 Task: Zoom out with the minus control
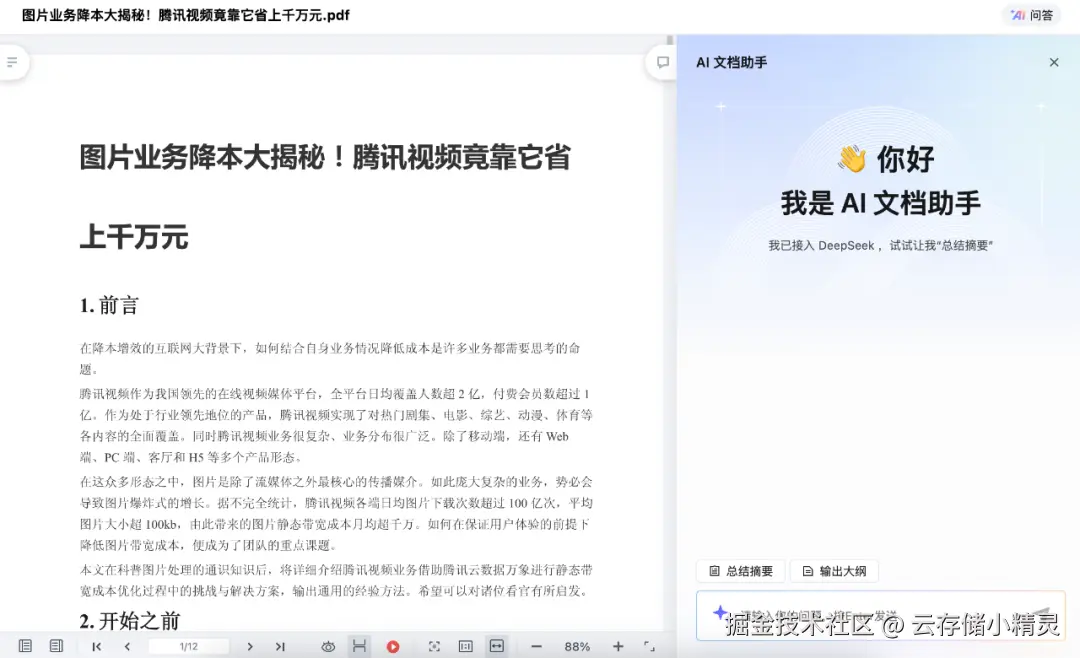[538, 645]
